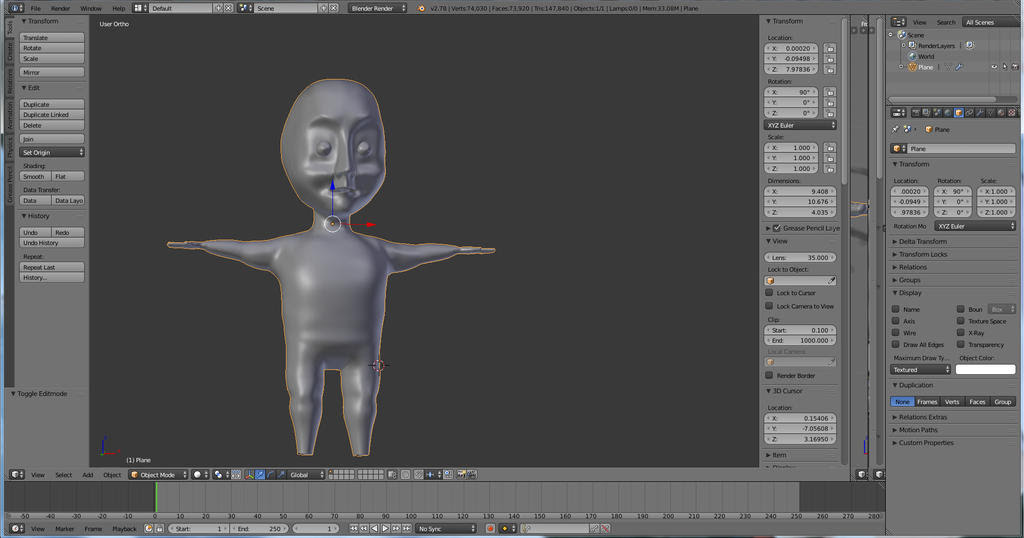Open the outliner editor type icon
The width and height of the screenshot is (1024, 538).
pyautogui.click(x=899, y=22)
